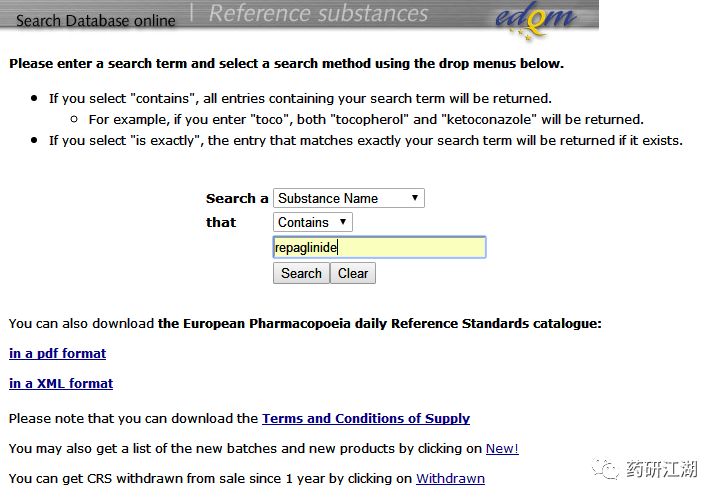Click the 药研江湖 watermark text

[661, 469]
